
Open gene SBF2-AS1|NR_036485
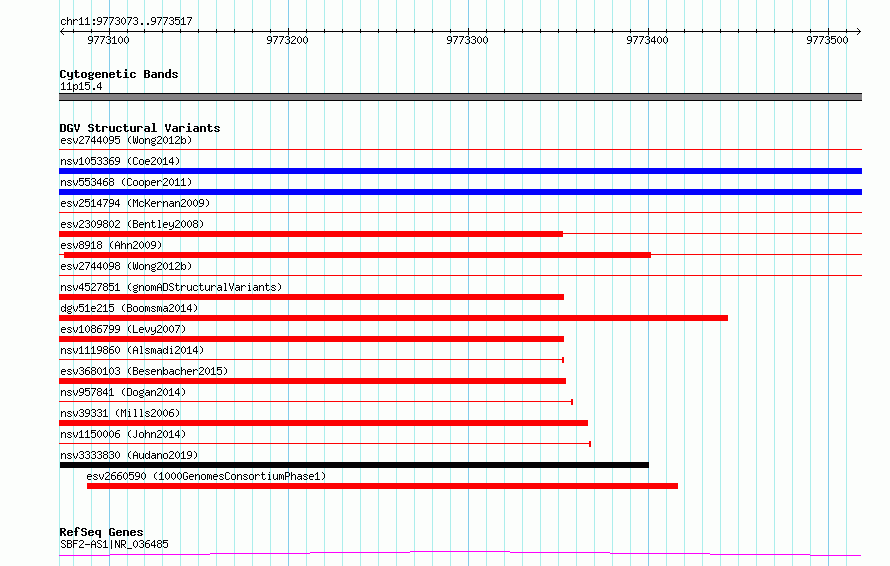coord(114,544)
